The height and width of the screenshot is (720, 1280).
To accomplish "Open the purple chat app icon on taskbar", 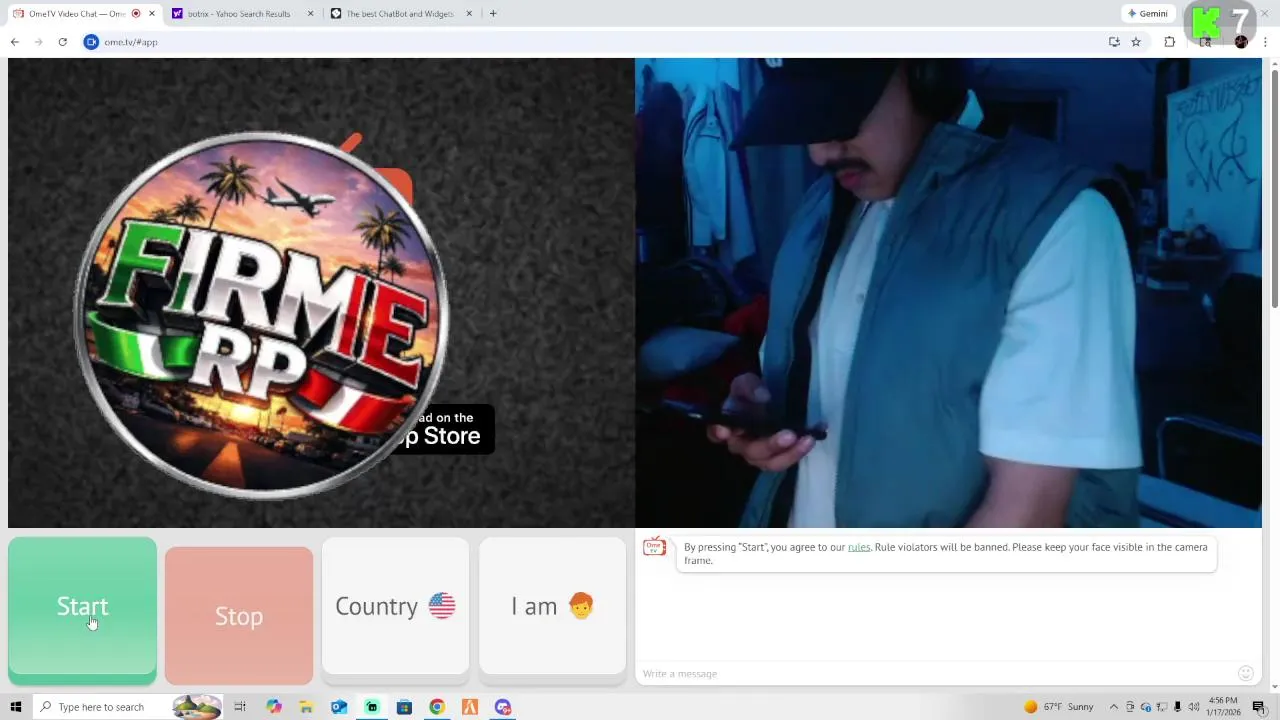I will click(x=503, y=707).
